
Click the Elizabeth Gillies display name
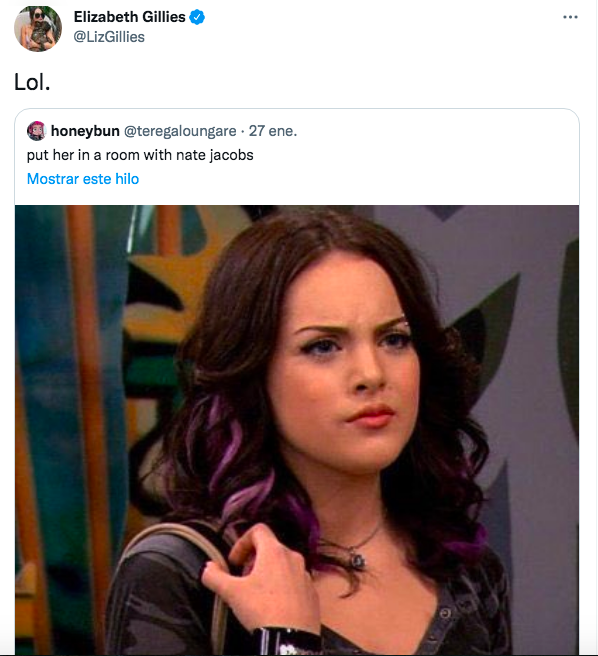pos(129,17)
